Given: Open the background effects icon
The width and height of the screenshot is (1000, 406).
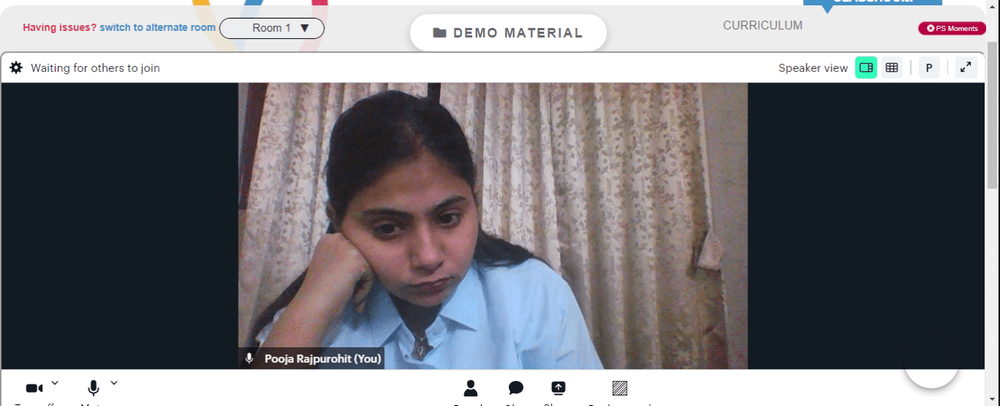Looking at the screenshot, I should (x=619, y=388).
